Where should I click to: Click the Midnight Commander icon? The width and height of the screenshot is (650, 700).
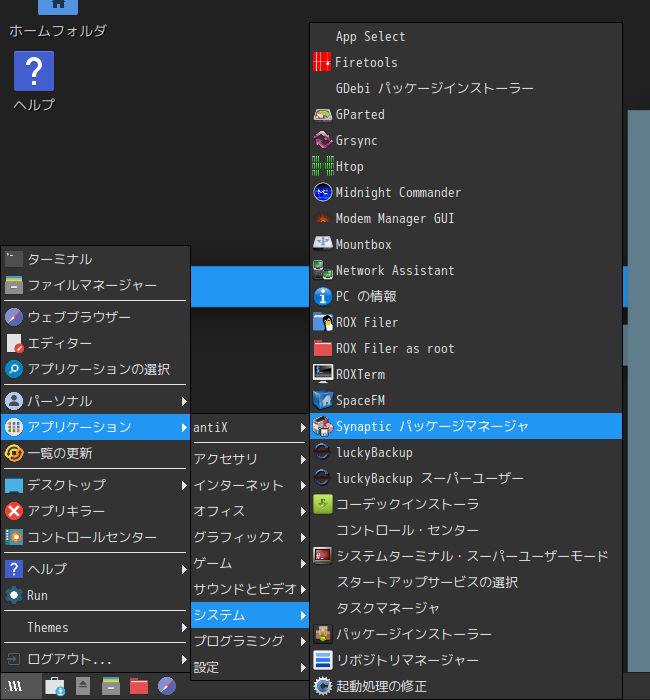point(322,192)
